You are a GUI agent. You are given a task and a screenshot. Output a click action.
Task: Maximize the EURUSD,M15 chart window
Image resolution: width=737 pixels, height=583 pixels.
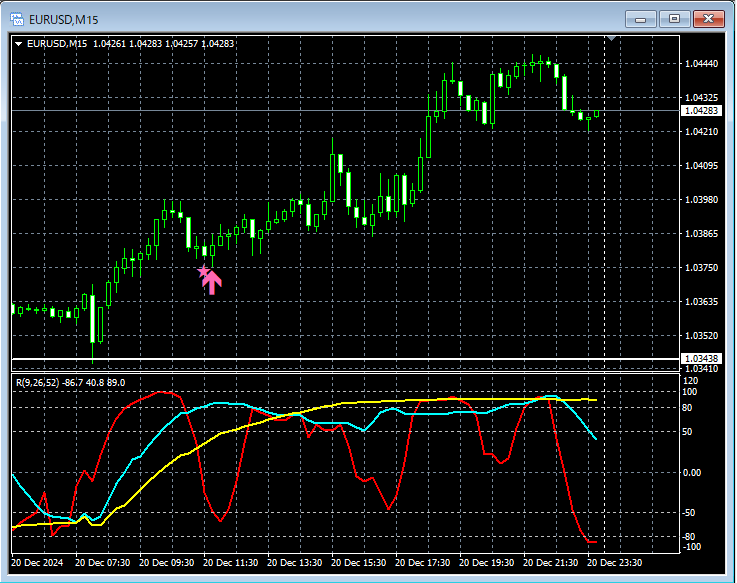(x=674, y=19)
